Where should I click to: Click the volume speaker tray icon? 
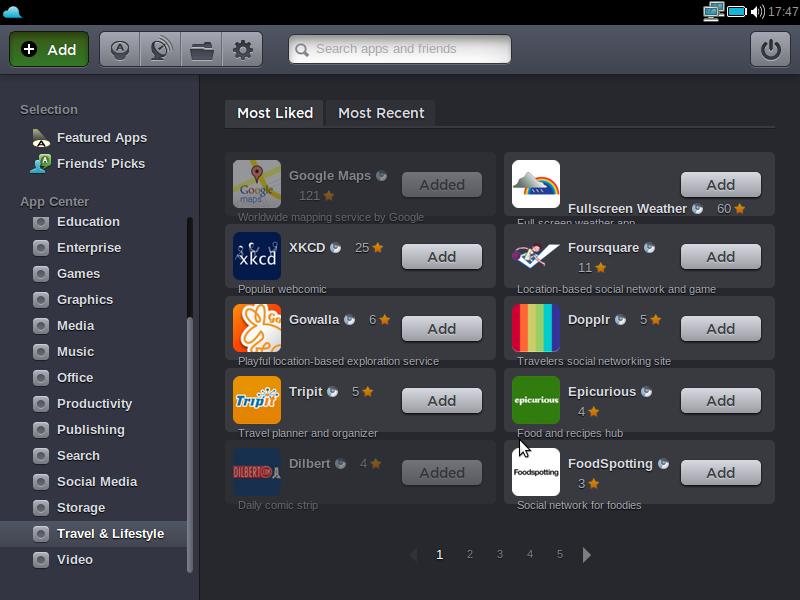757,12
